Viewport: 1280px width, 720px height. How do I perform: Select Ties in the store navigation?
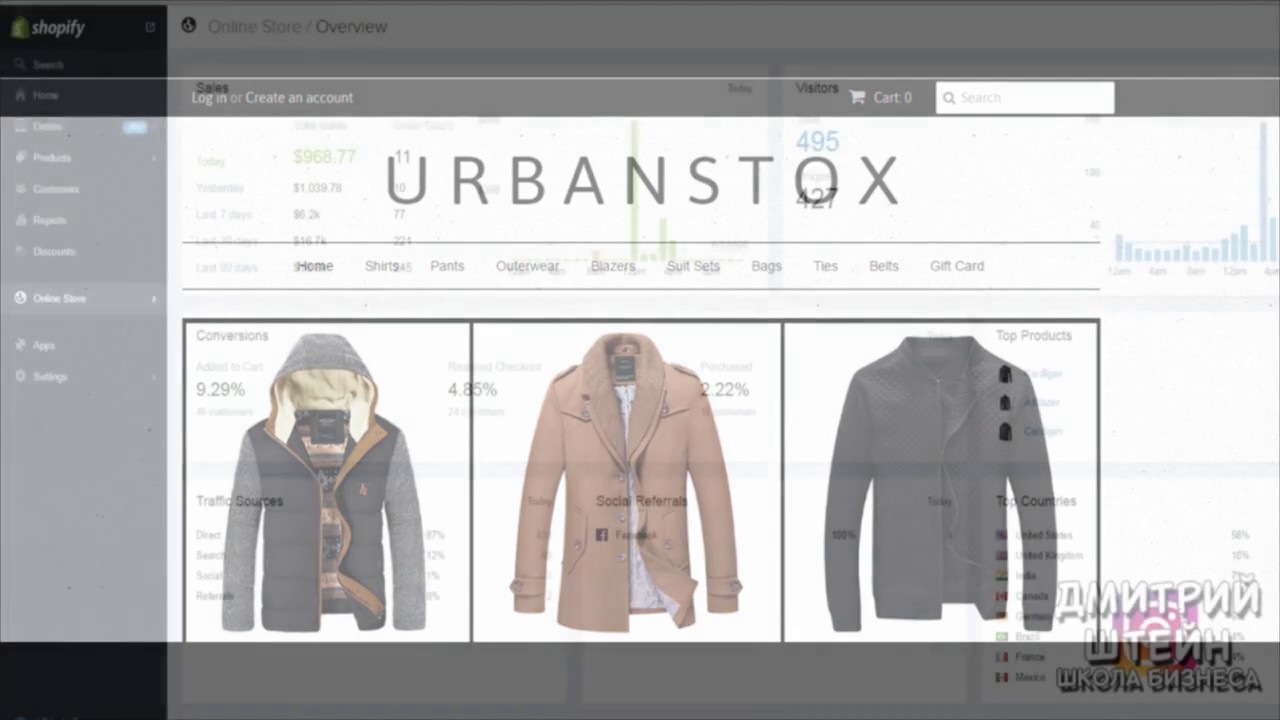pyautogui.click(x=825, y=266)
